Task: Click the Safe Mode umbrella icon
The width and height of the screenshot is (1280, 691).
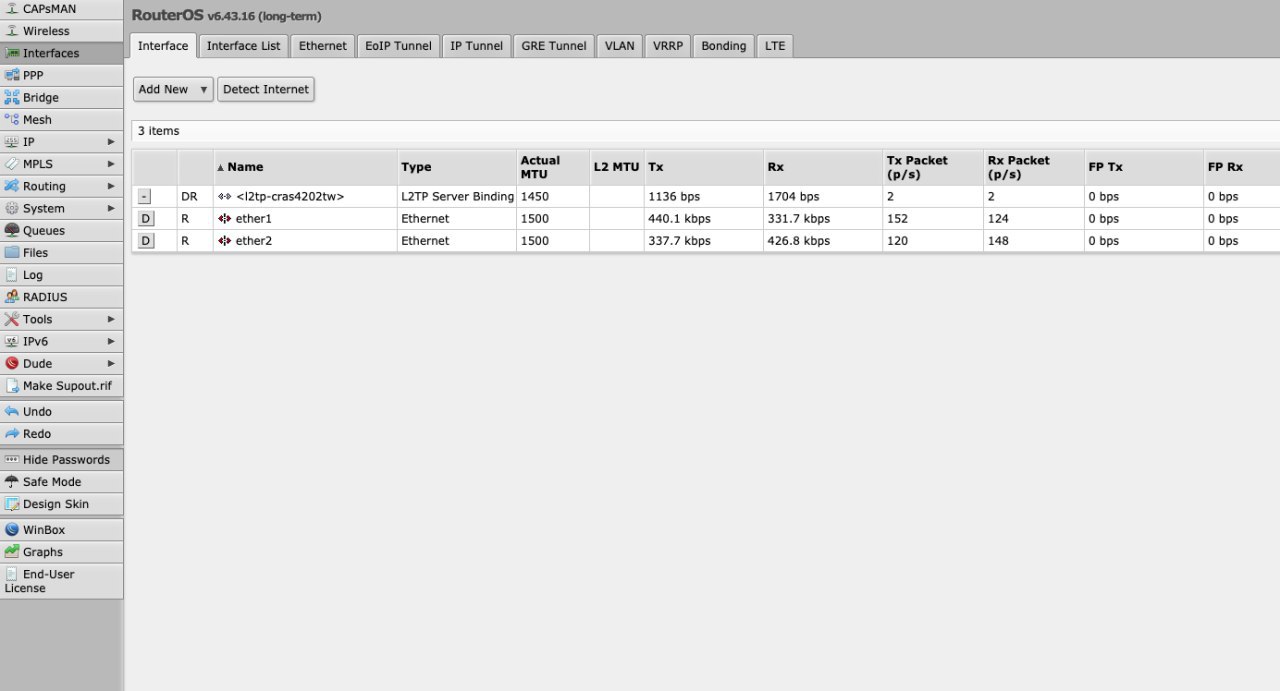Action: (x=12, y=481)
